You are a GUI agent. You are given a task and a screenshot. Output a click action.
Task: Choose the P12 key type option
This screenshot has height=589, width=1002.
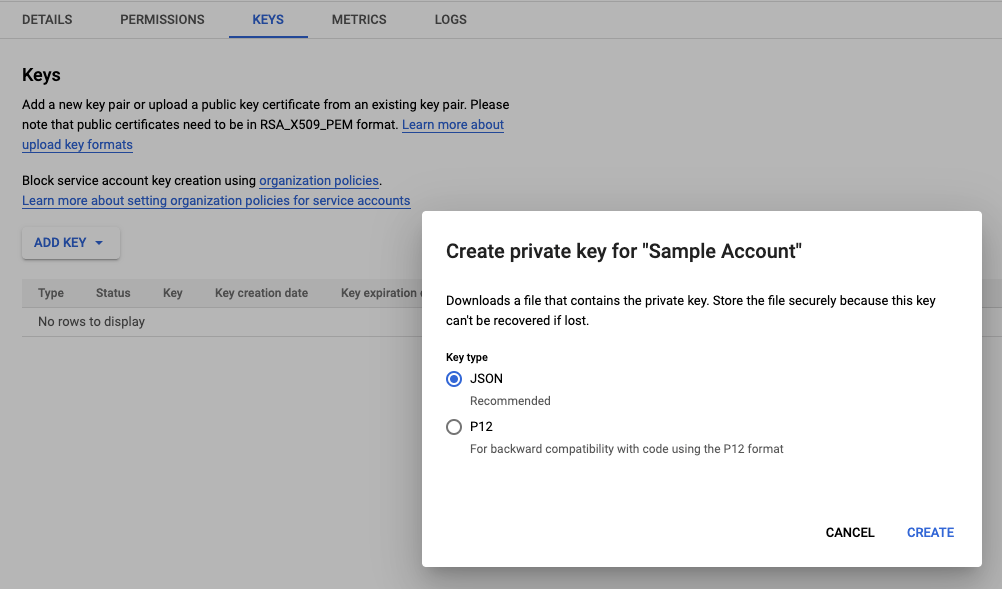coord(454,427)
